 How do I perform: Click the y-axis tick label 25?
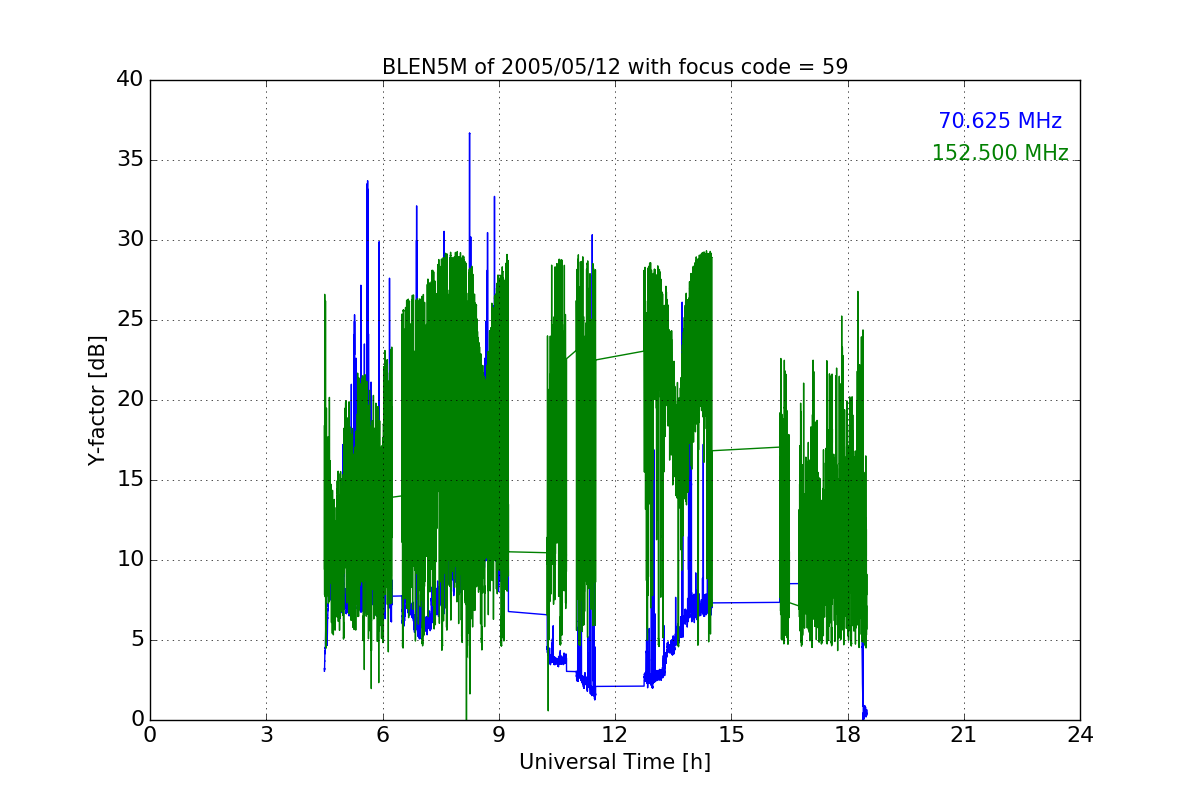130,320
